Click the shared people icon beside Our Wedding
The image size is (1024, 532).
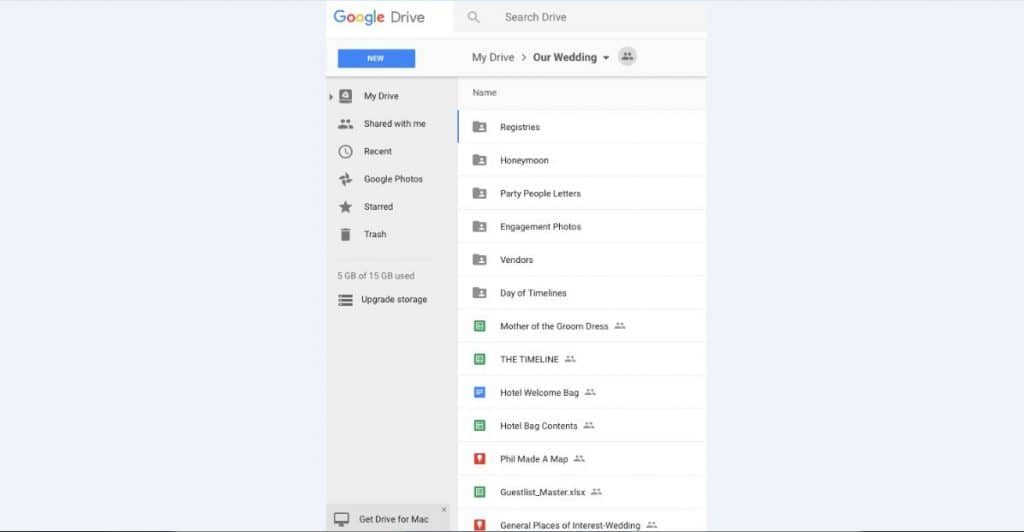(627, 57)
